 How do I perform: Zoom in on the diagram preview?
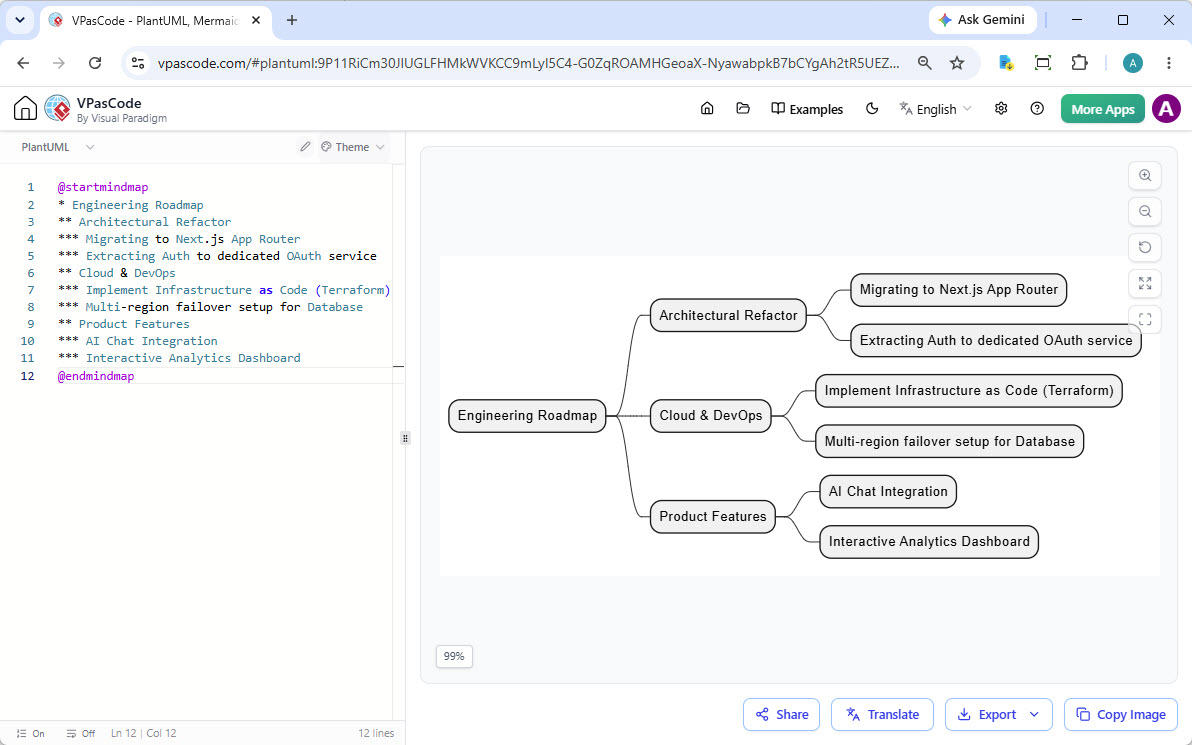(1145, 176)
